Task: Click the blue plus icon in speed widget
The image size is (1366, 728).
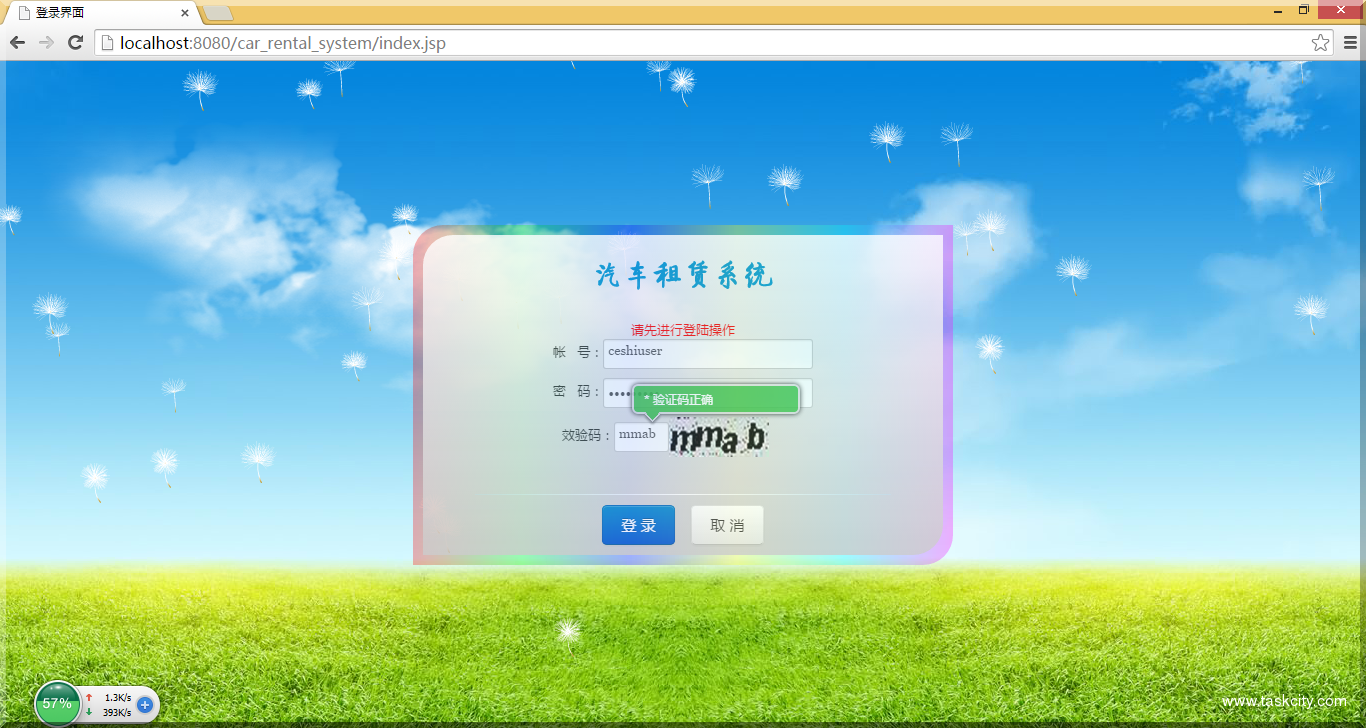Action: coord(144,704)
